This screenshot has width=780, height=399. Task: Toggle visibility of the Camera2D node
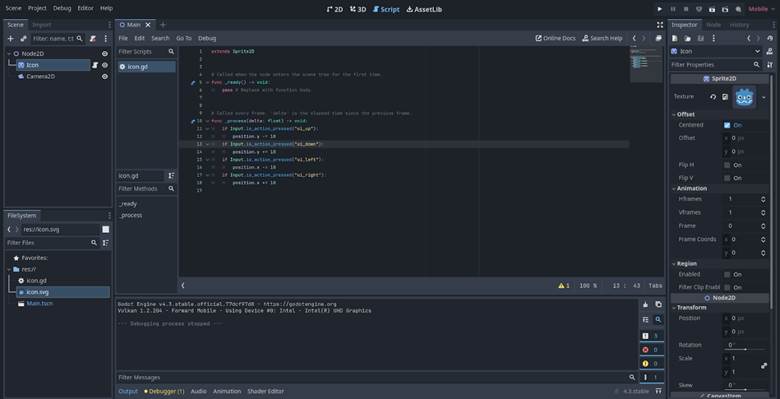[x=105, y=77]
